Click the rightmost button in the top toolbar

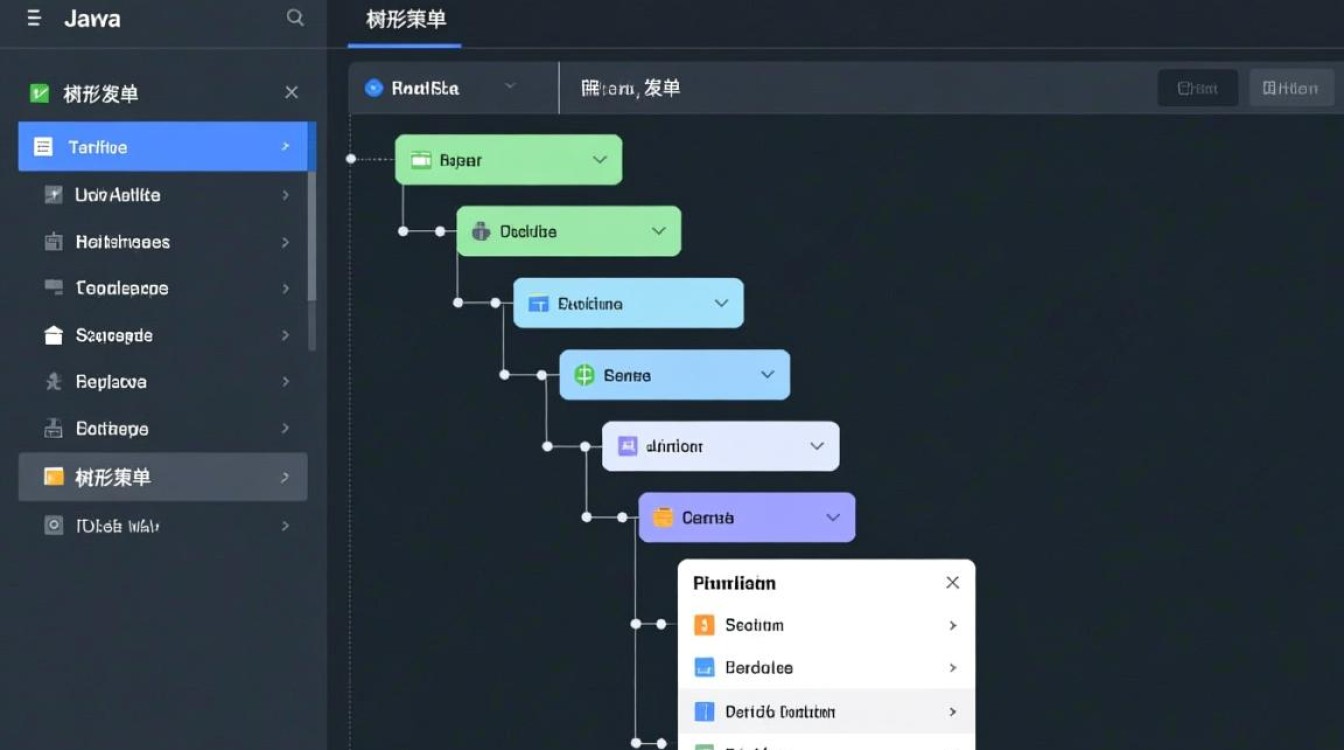[1291, 88]
